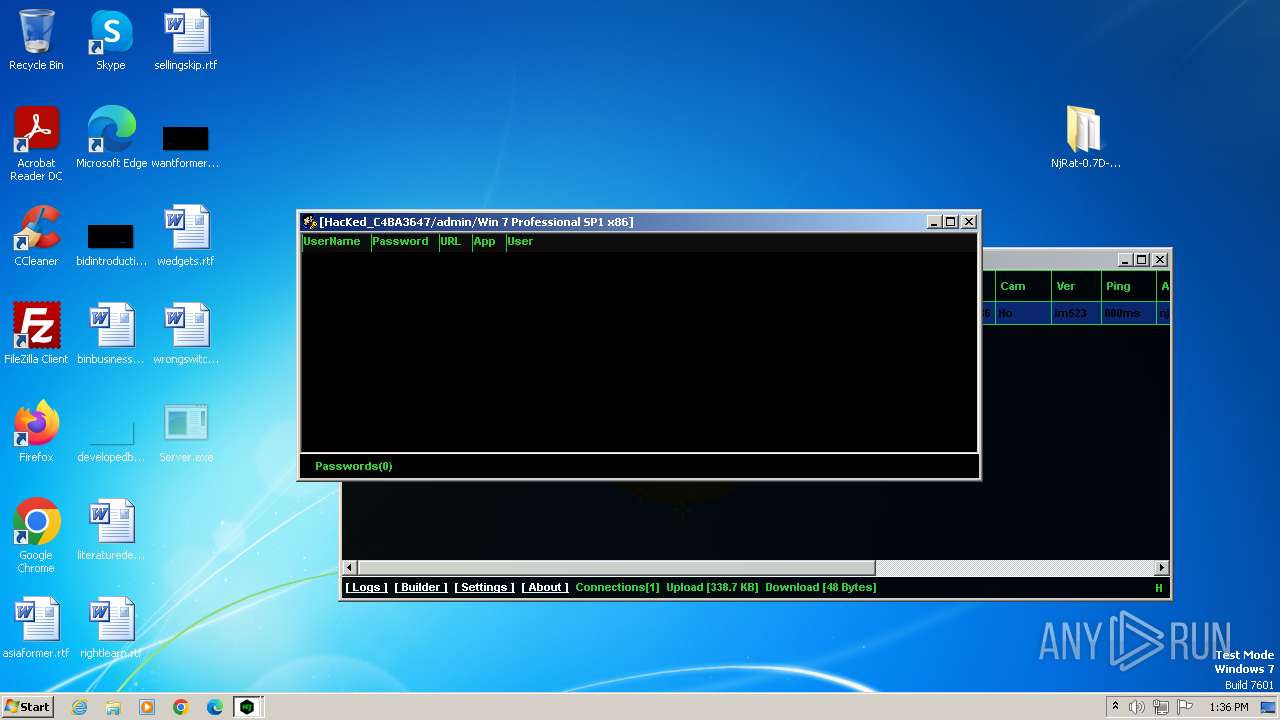Select the client row showing 000ms ping

[1076, 313]
